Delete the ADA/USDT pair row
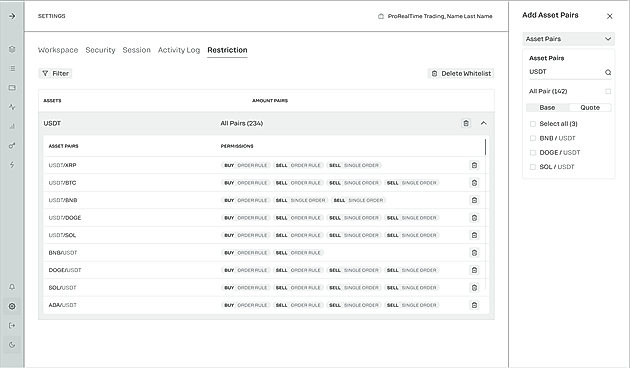630x368 pixels. (474, 305)
